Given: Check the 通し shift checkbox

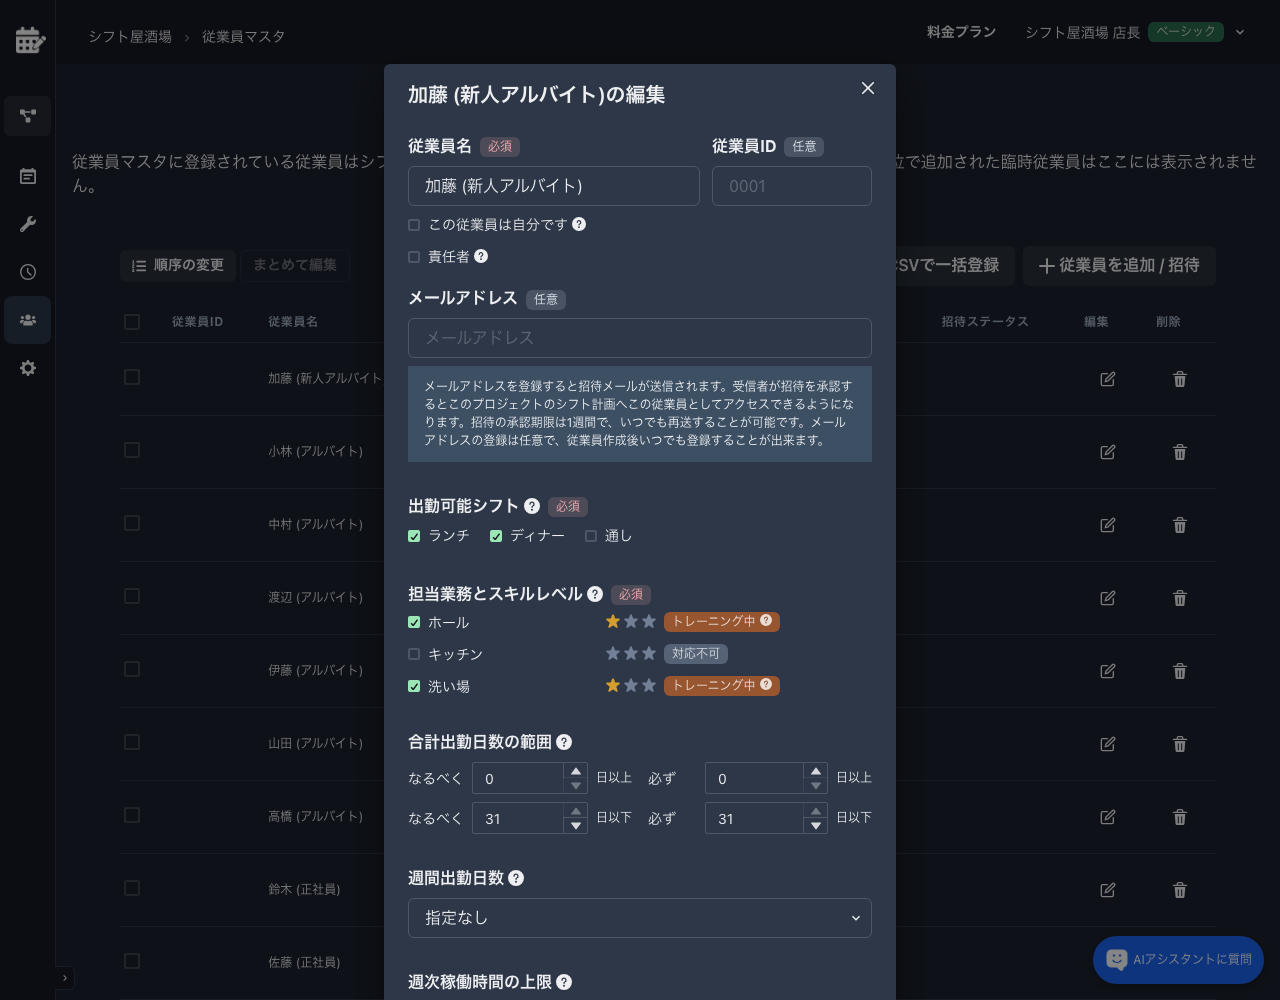Looking at the screenshot, I should tap(591, 536).
